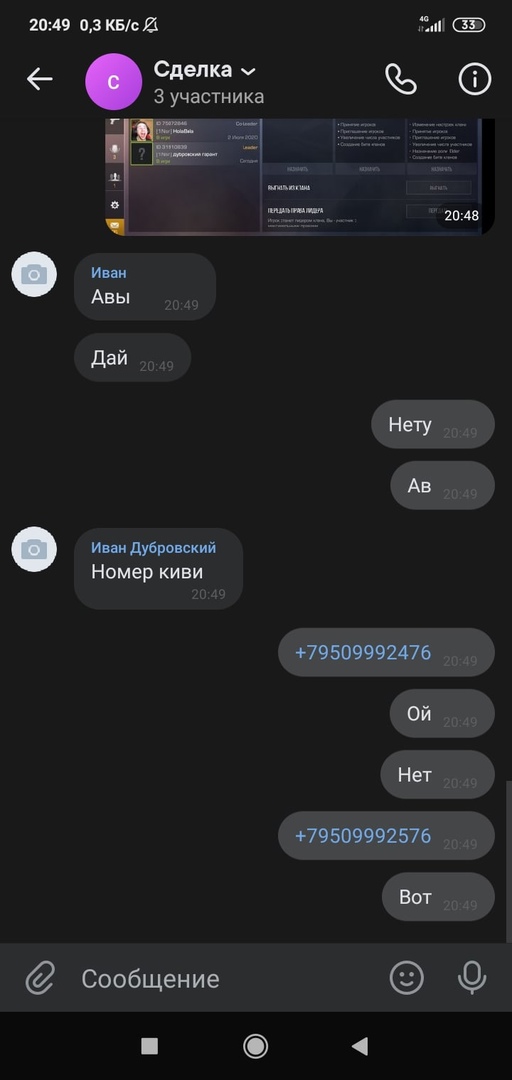The height and width of the screenshot is (1080, 512).
Task: Tap the Номер киви message bubble
Action: coord(158,569)
